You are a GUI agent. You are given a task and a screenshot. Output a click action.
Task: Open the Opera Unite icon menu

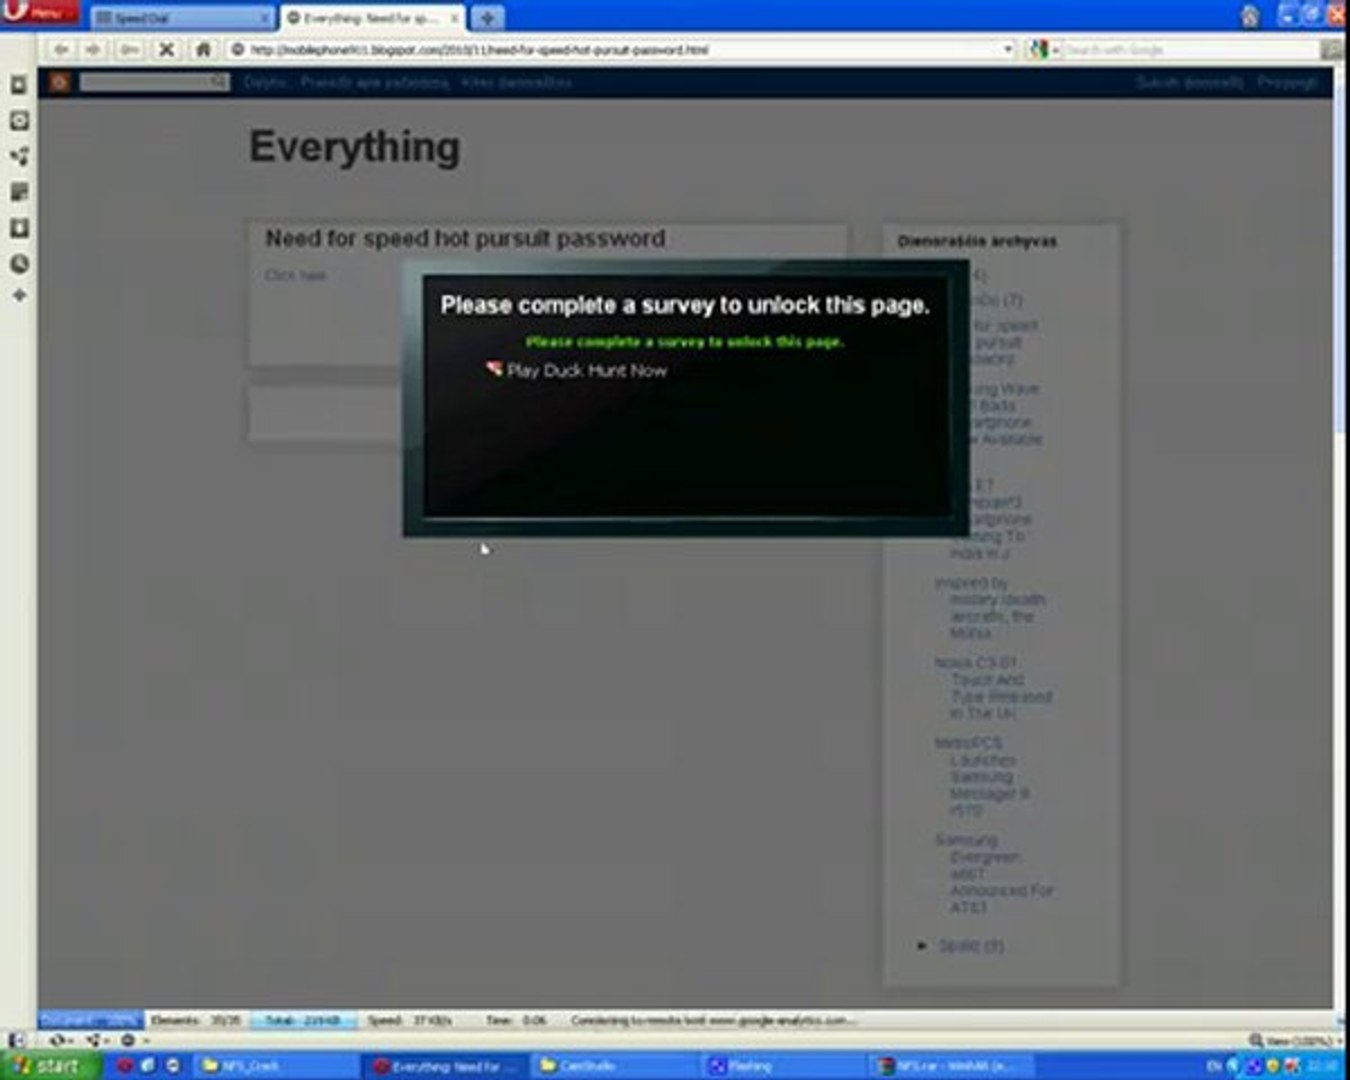pos(96,1041)
